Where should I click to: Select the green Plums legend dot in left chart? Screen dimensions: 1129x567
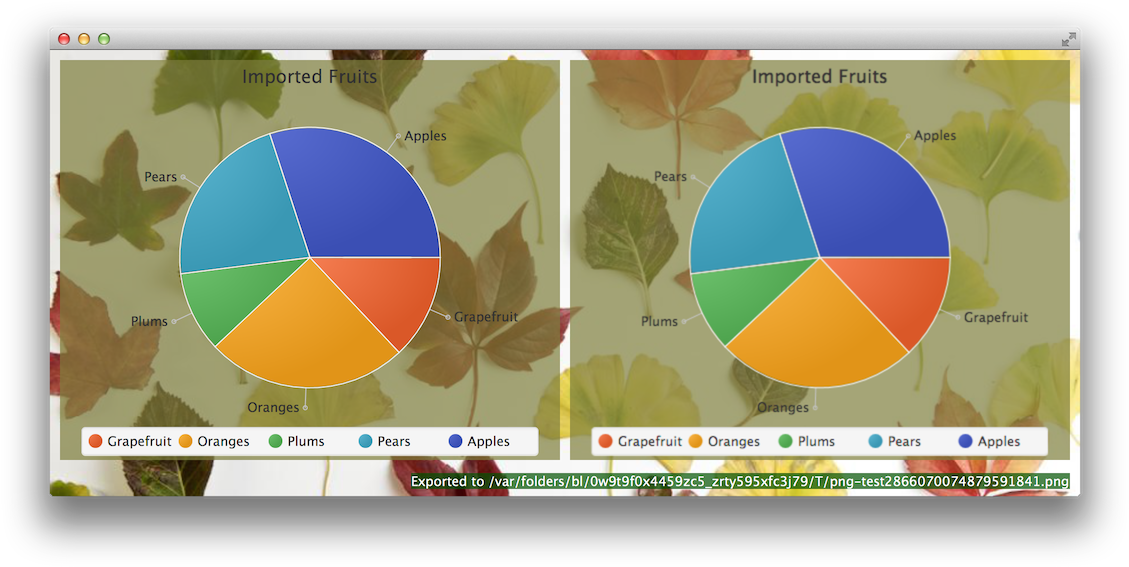[276, 441]
